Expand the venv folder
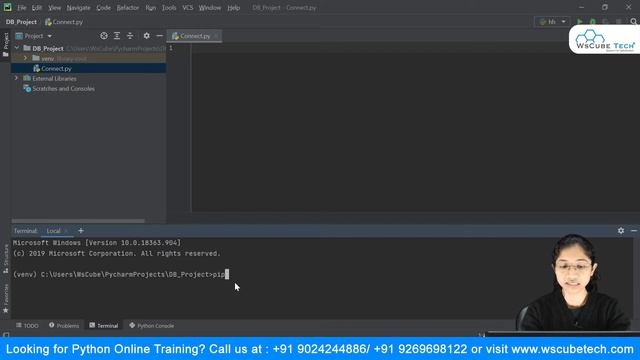 click(x=25, y=58)
